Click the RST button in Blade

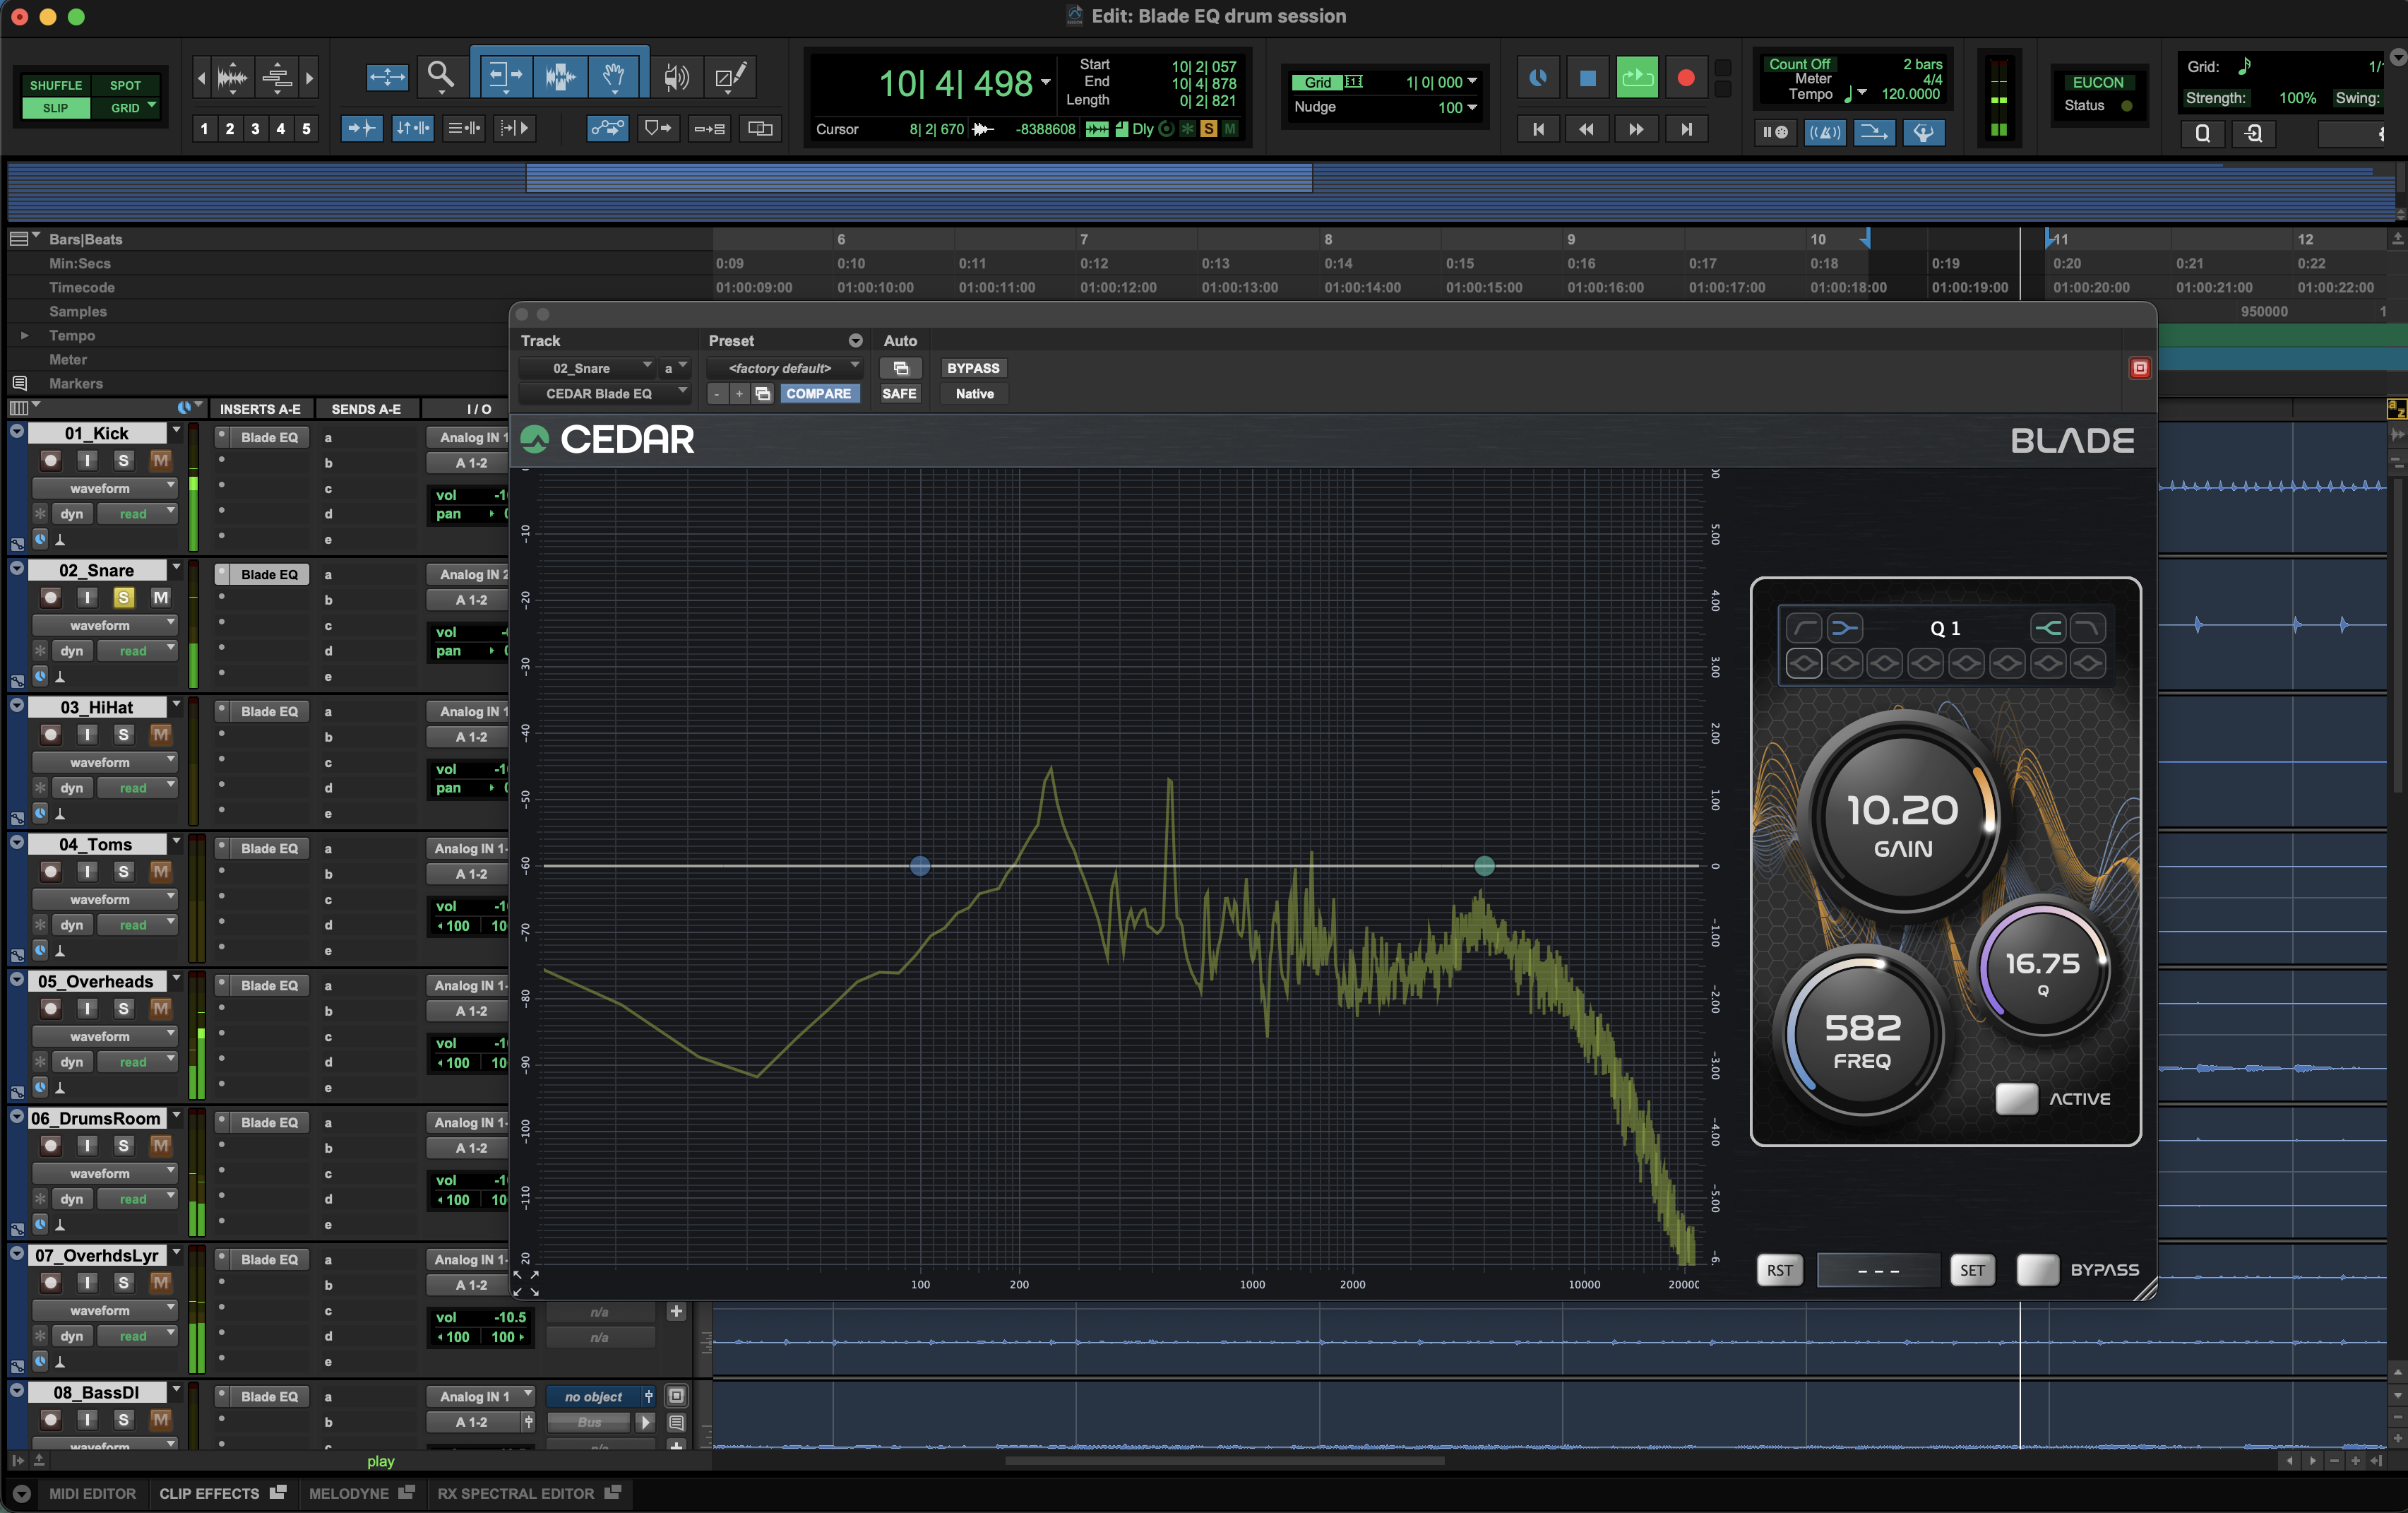pyautogui.click(x=1780, y=1270)
